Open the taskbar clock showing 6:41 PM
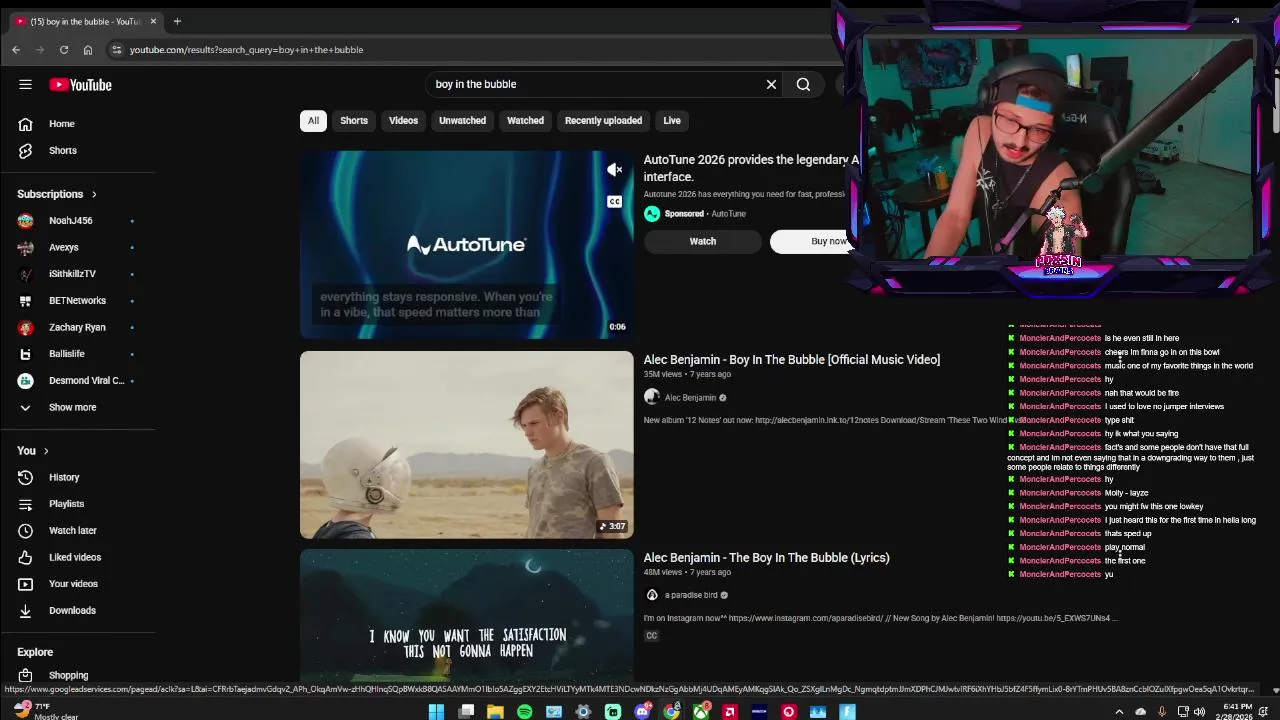Image resolution: width=1280 pixels, height=720 pixels. pyautogui.click(x=1237, y=712)
